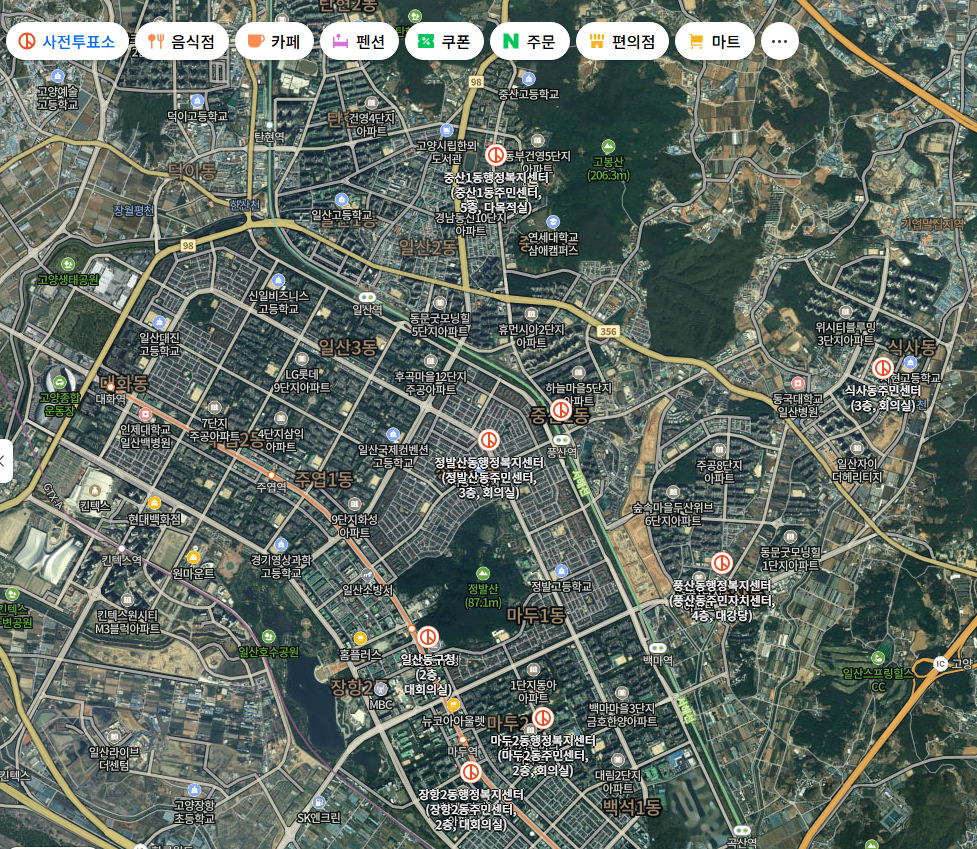Image resolution: width=977 pixels, height=849 pixels.
Task: Click the 일산3동 district label
Action: pyautogui.click(x=348, y=348)
